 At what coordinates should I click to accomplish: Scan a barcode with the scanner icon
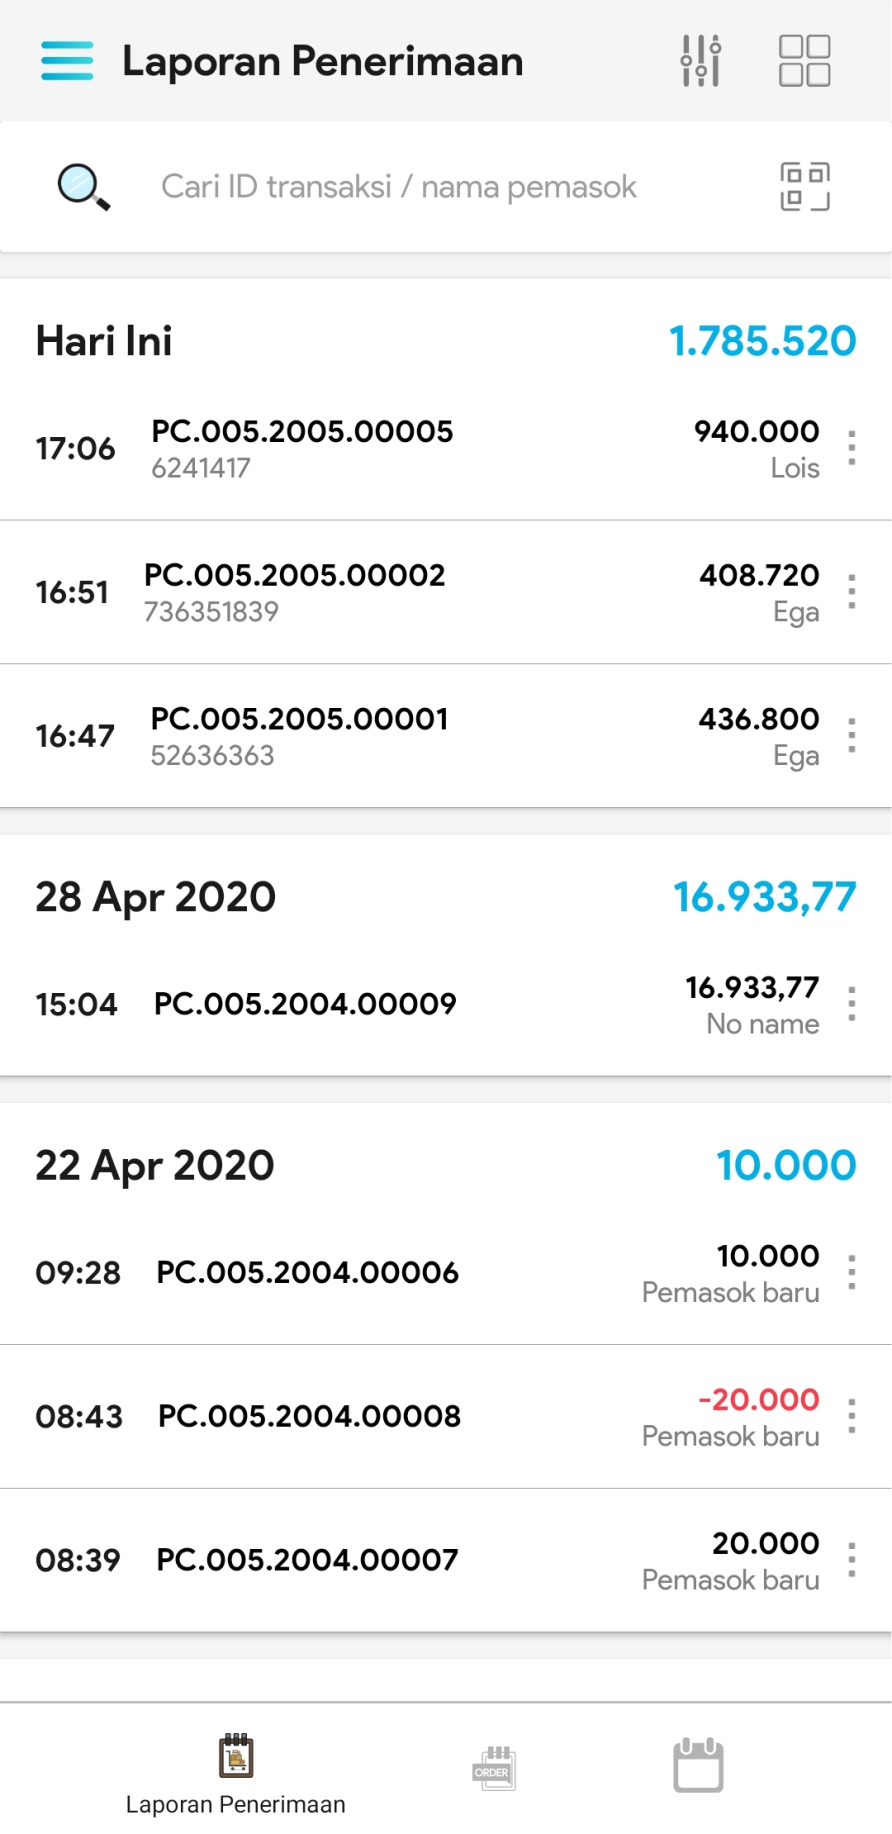[x=805, y=187]
